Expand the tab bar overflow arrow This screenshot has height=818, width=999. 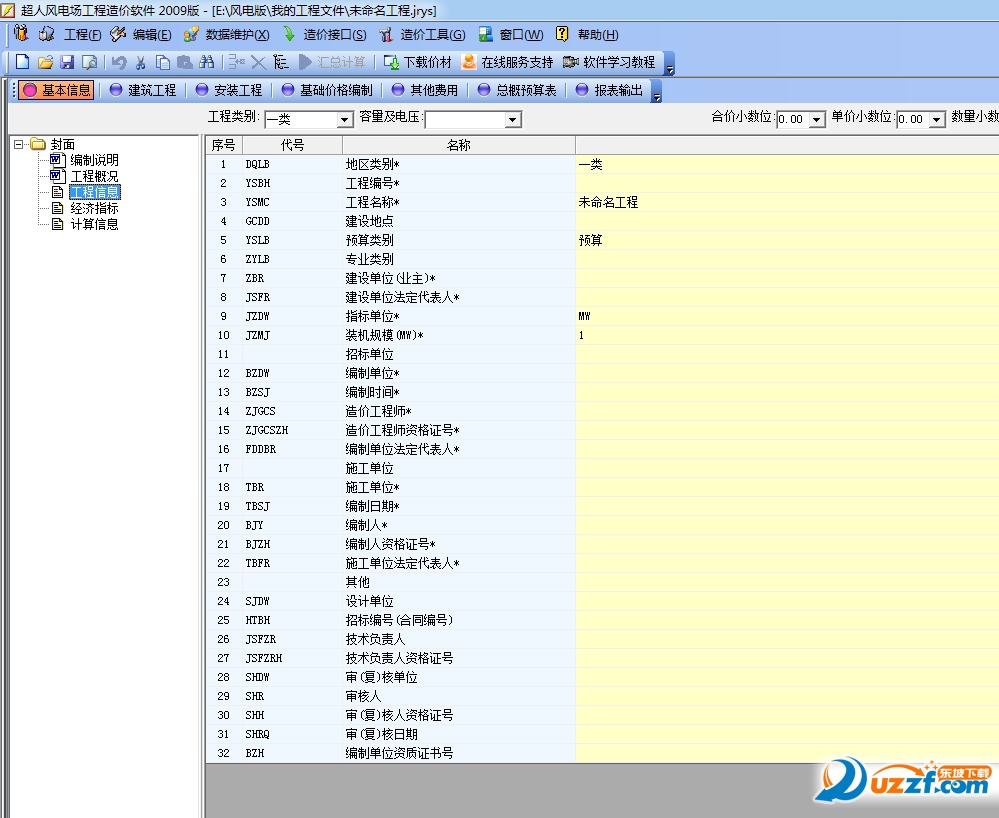pyautogui.click(x=656, y=91)
